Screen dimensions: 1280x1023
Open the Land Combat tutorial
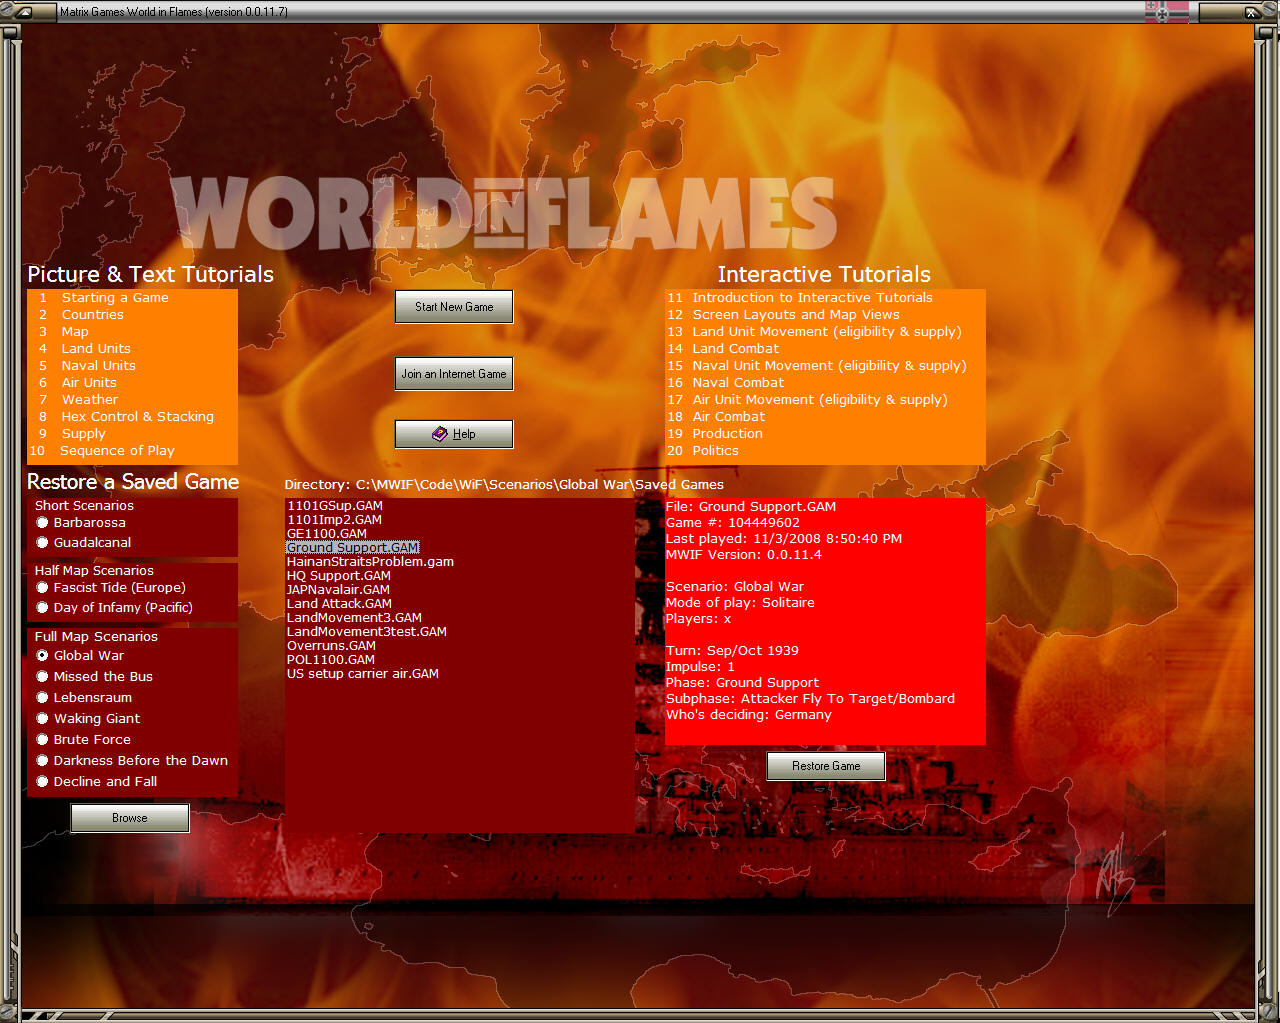click(x=825, y=349)
